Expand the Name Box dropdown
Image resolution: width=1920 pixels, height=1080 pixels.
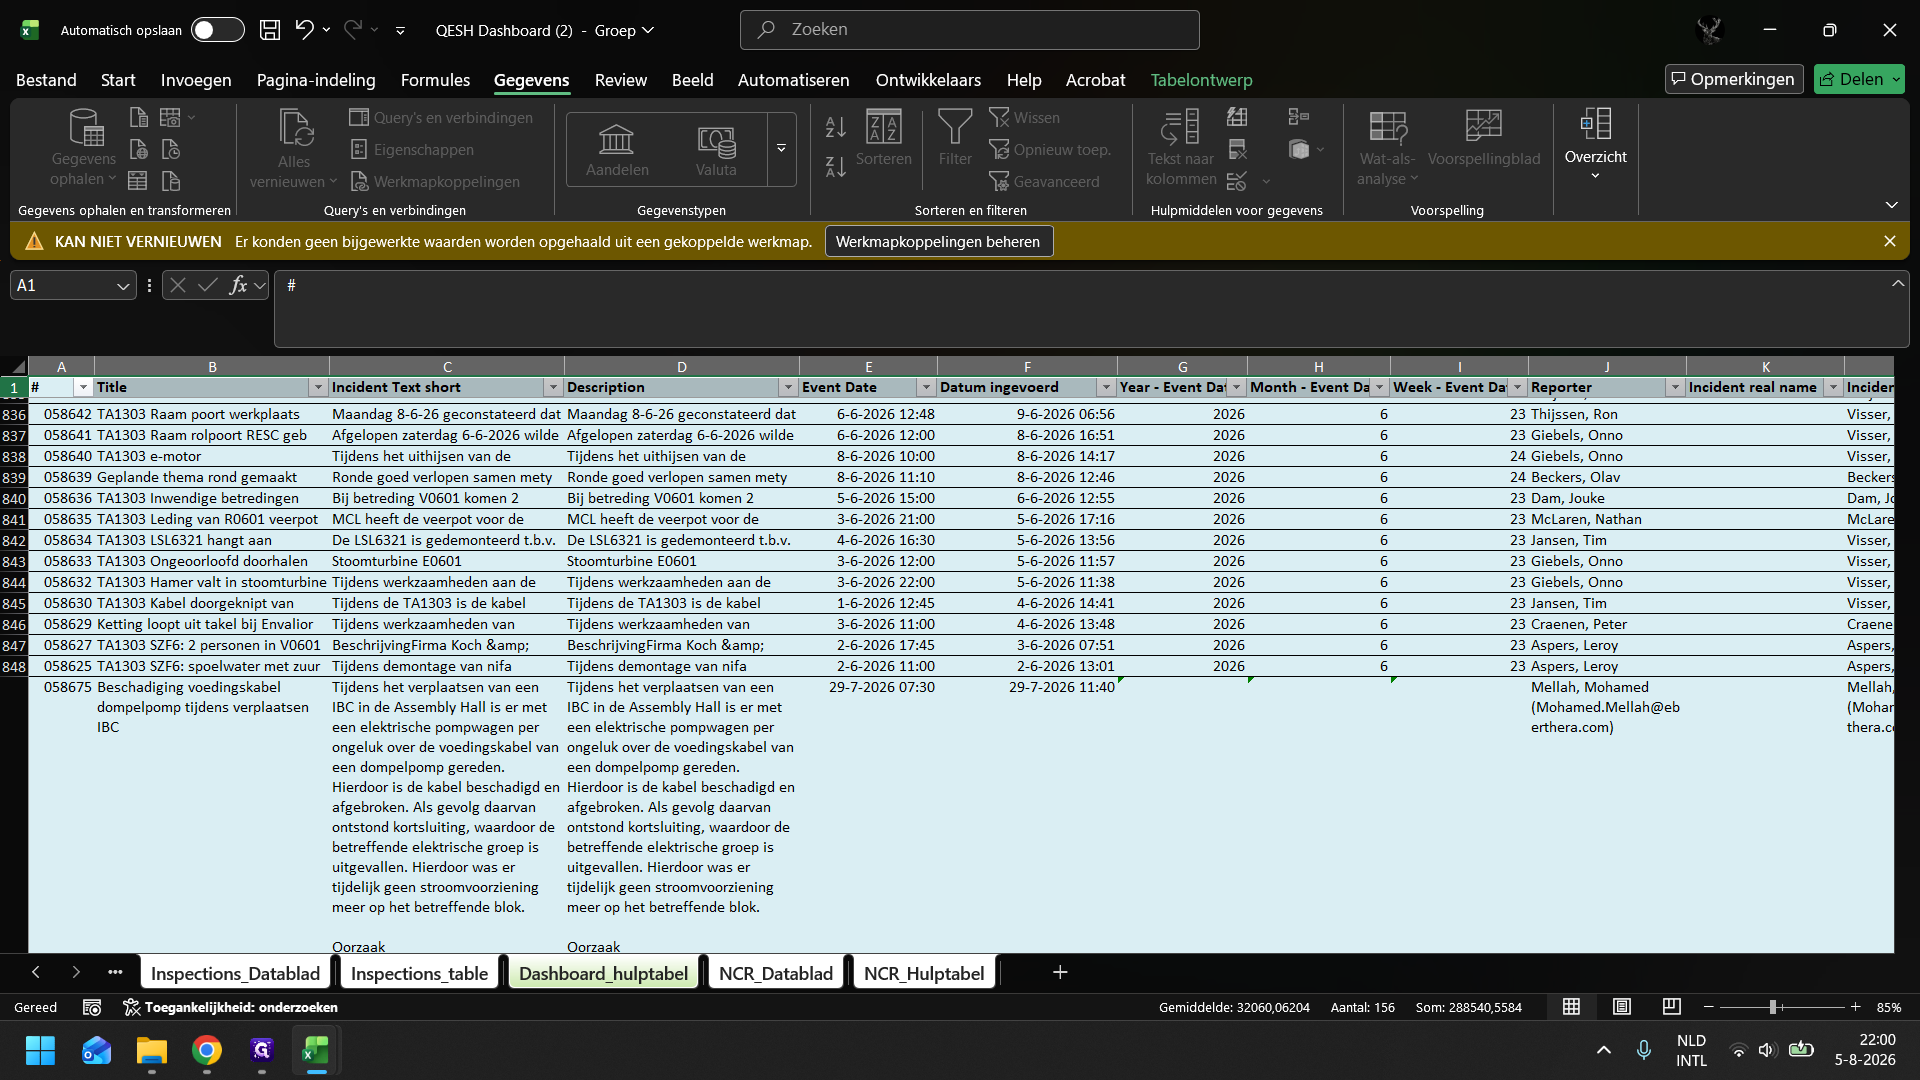pyautogui.click(x=123, y=286)
